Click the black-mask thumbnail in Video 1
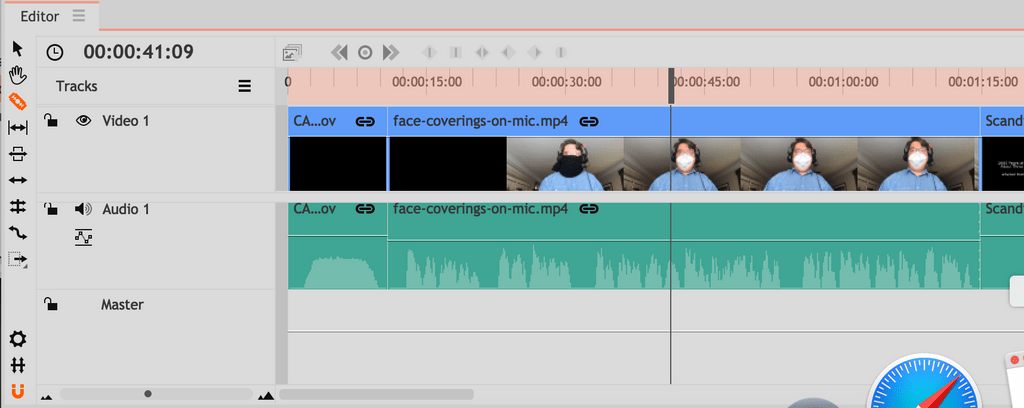Viewport: 1024px width, 408px height. click(565, 164)
